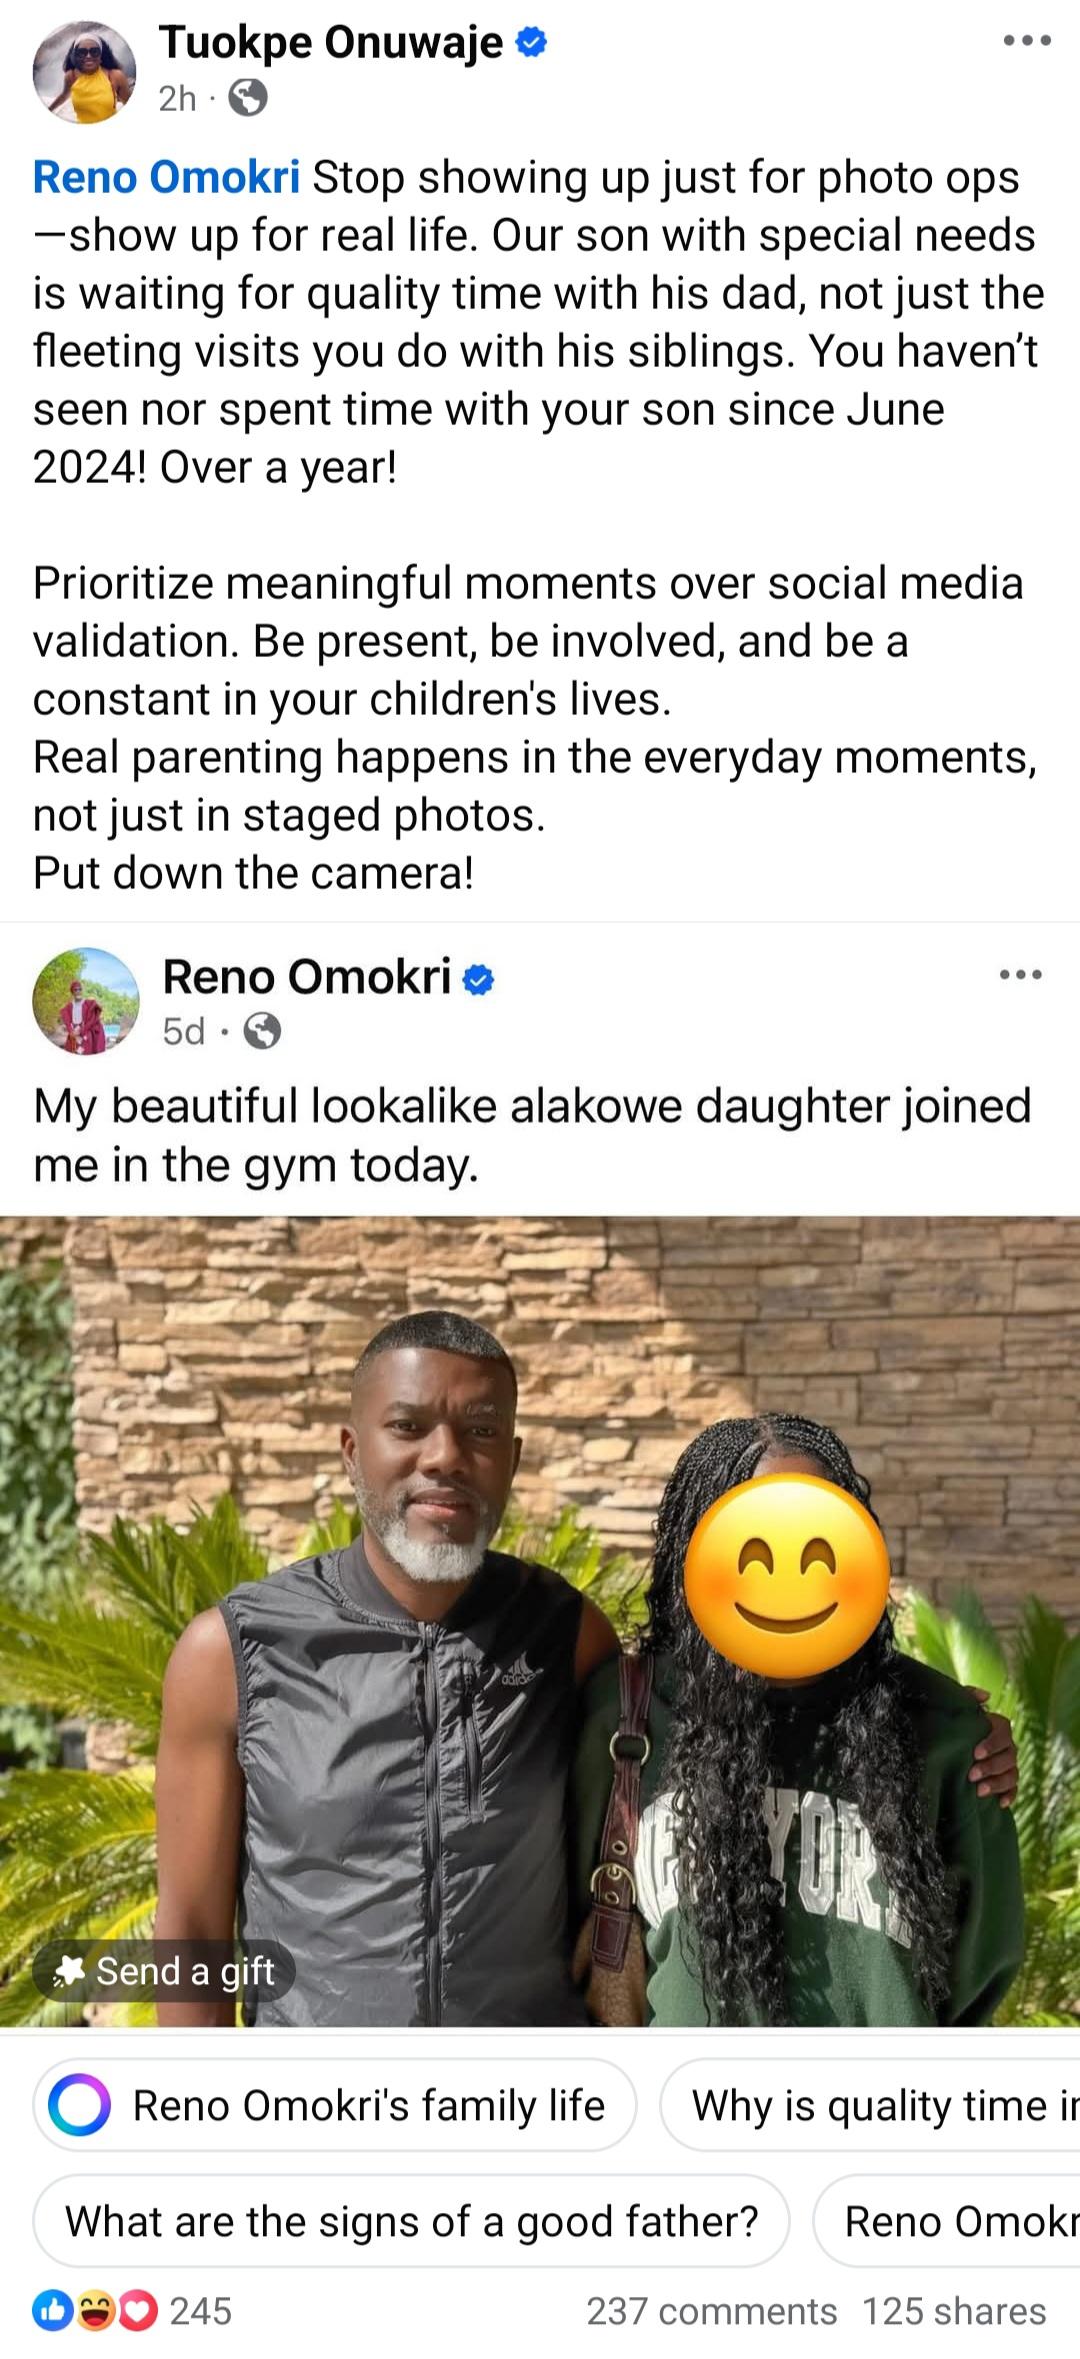
Task: Tap Reno Omokri's verified badge
Action: [x=479, y=979]
